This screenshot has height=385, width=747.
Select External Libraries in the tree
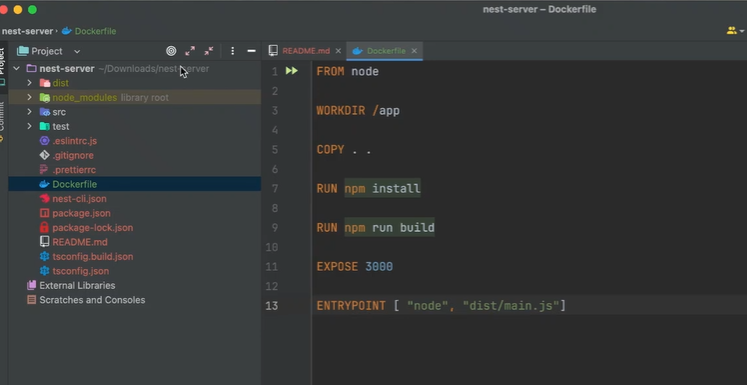(x=77, y=285)
